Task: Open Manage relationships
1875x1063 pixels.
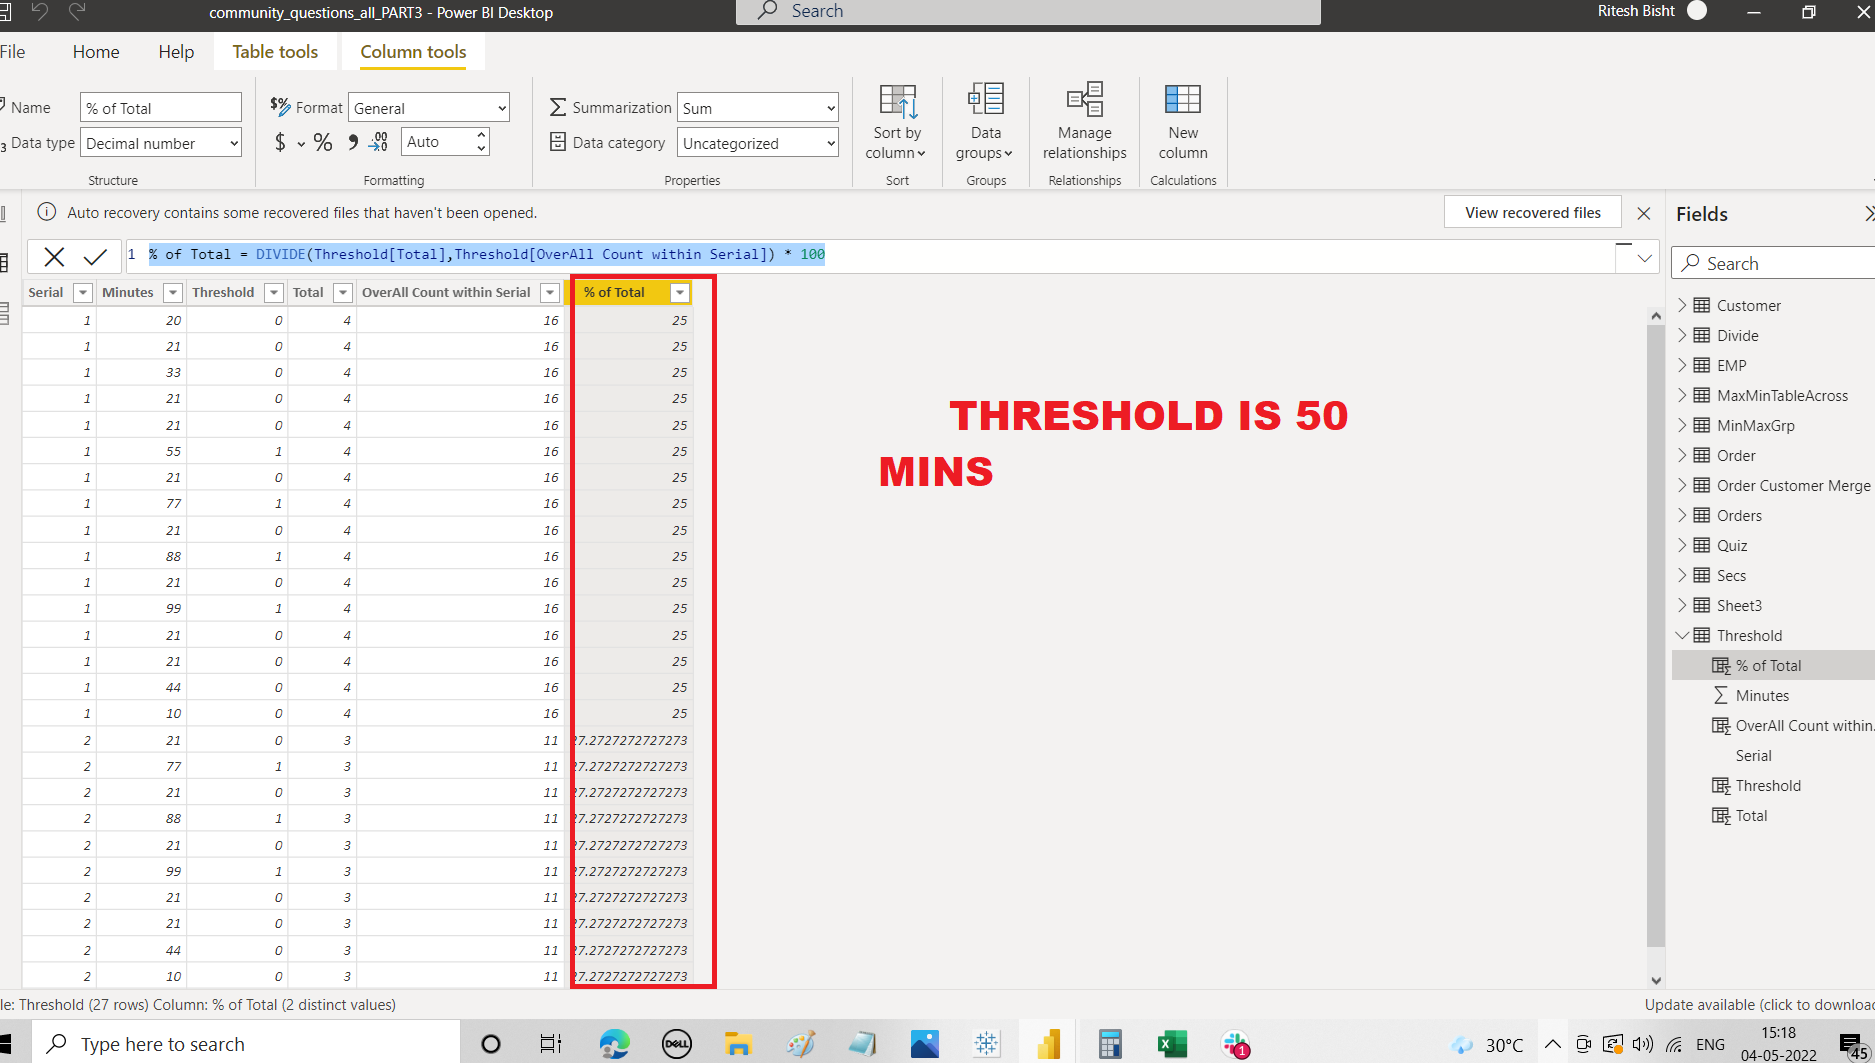Action: 1084,121
